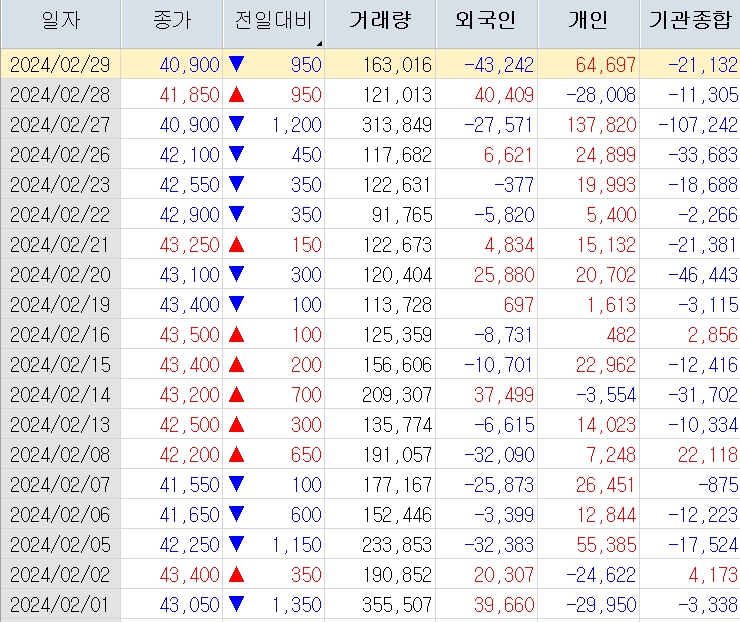Click the blue down arrow beside 1,350

(236, 604)
